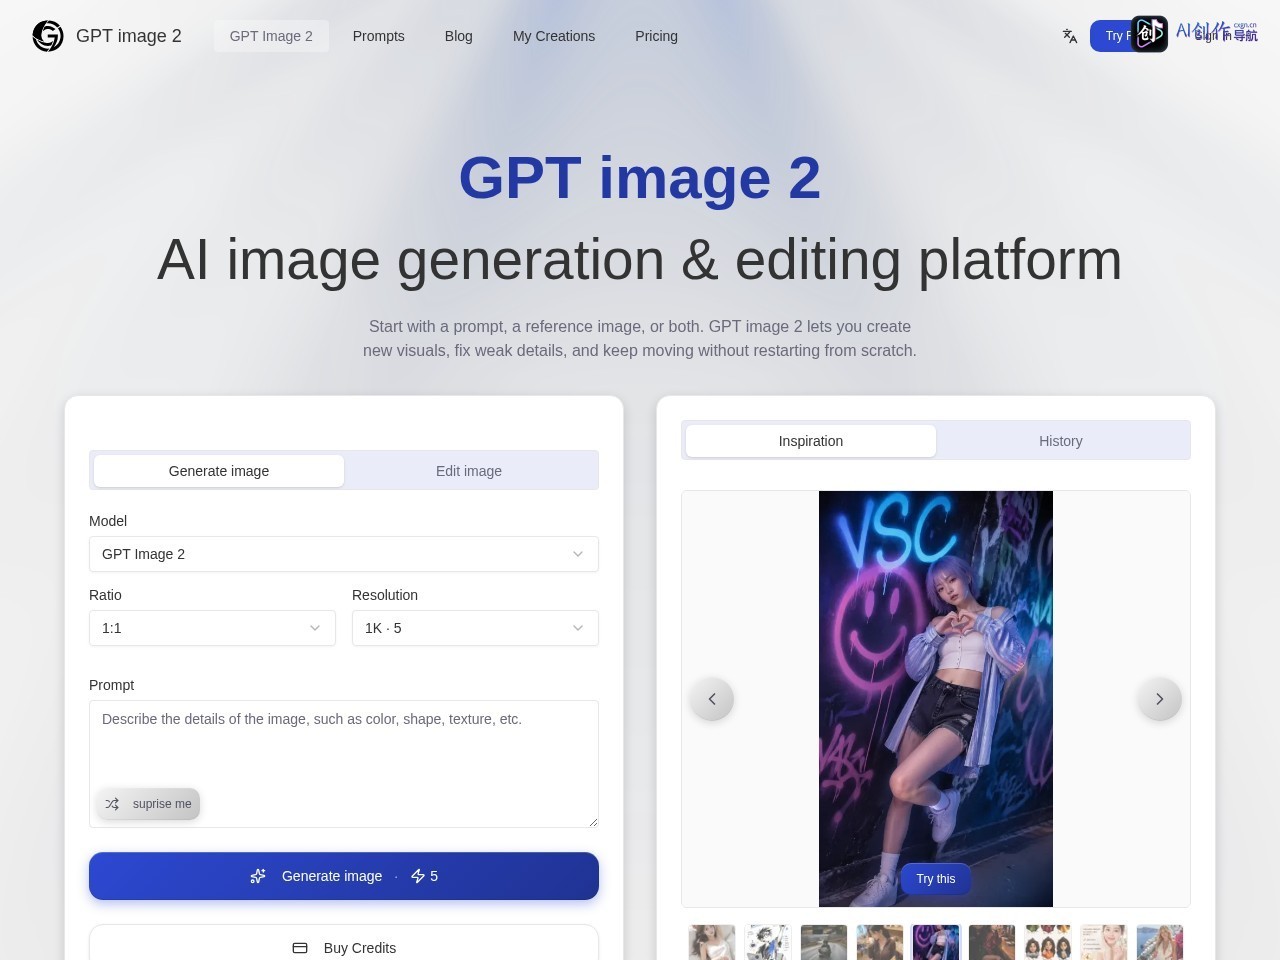Click the 'Resolution' field label
This screenshot has height=960, width=1280.
(385, 595)
